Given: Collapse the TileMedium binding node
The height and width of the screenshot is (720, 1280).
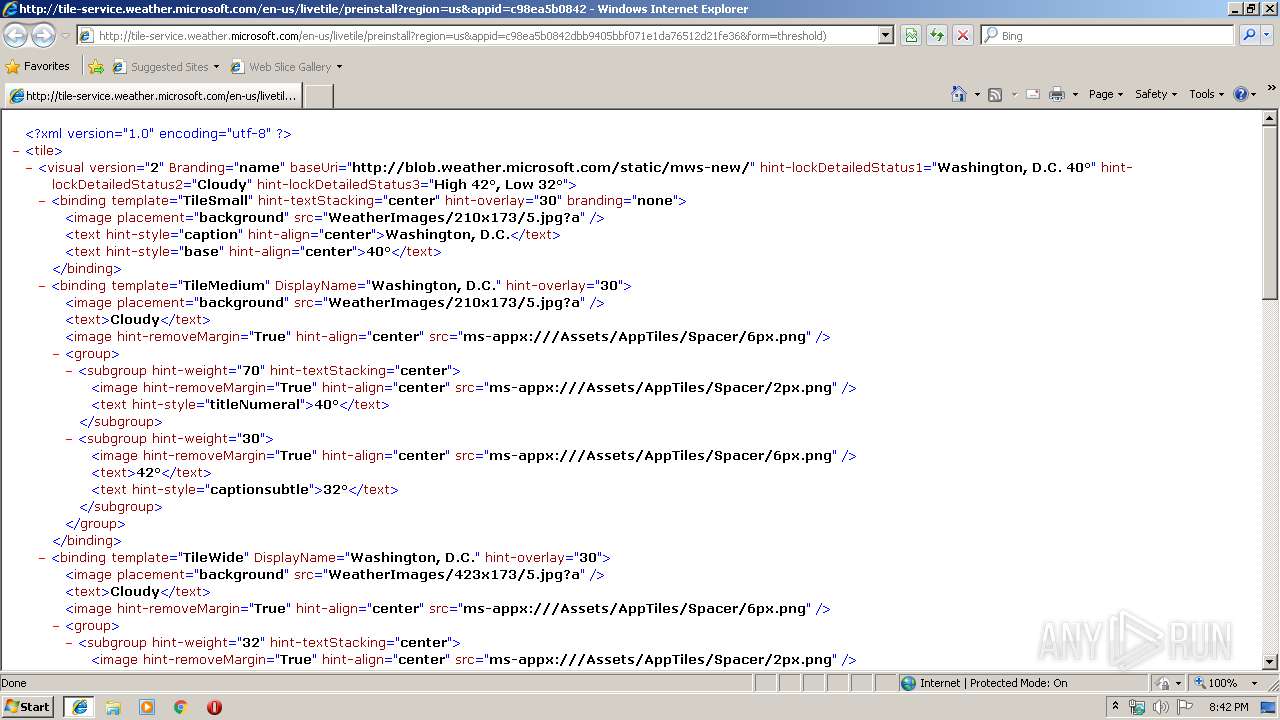Looking at the screenshot, I should click(x=43, y=286).
